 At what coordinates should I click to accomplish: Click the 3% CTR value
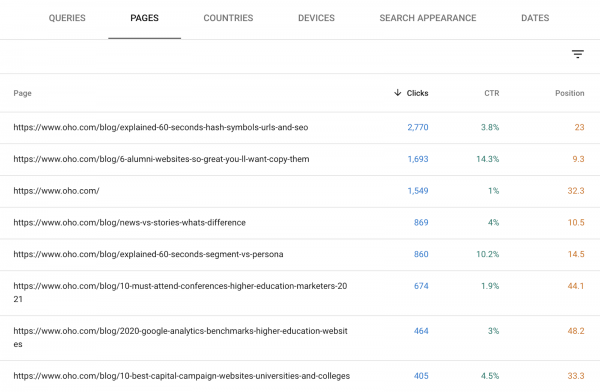[x=493, y=331]
